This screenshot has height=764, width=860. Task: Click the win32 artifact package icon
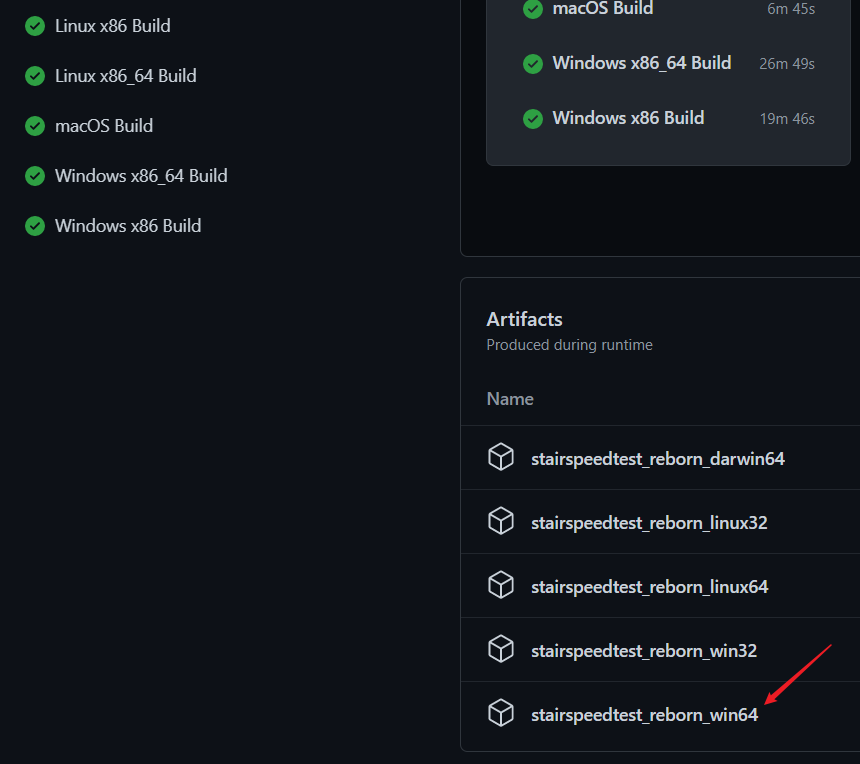coord(500,650)
